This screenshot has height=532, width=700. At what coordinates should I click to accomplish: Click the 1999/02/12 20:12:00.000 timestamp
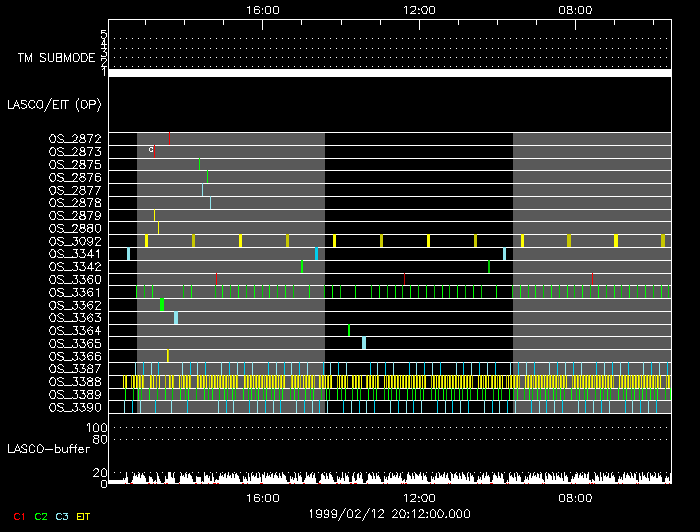click(390, 514)
